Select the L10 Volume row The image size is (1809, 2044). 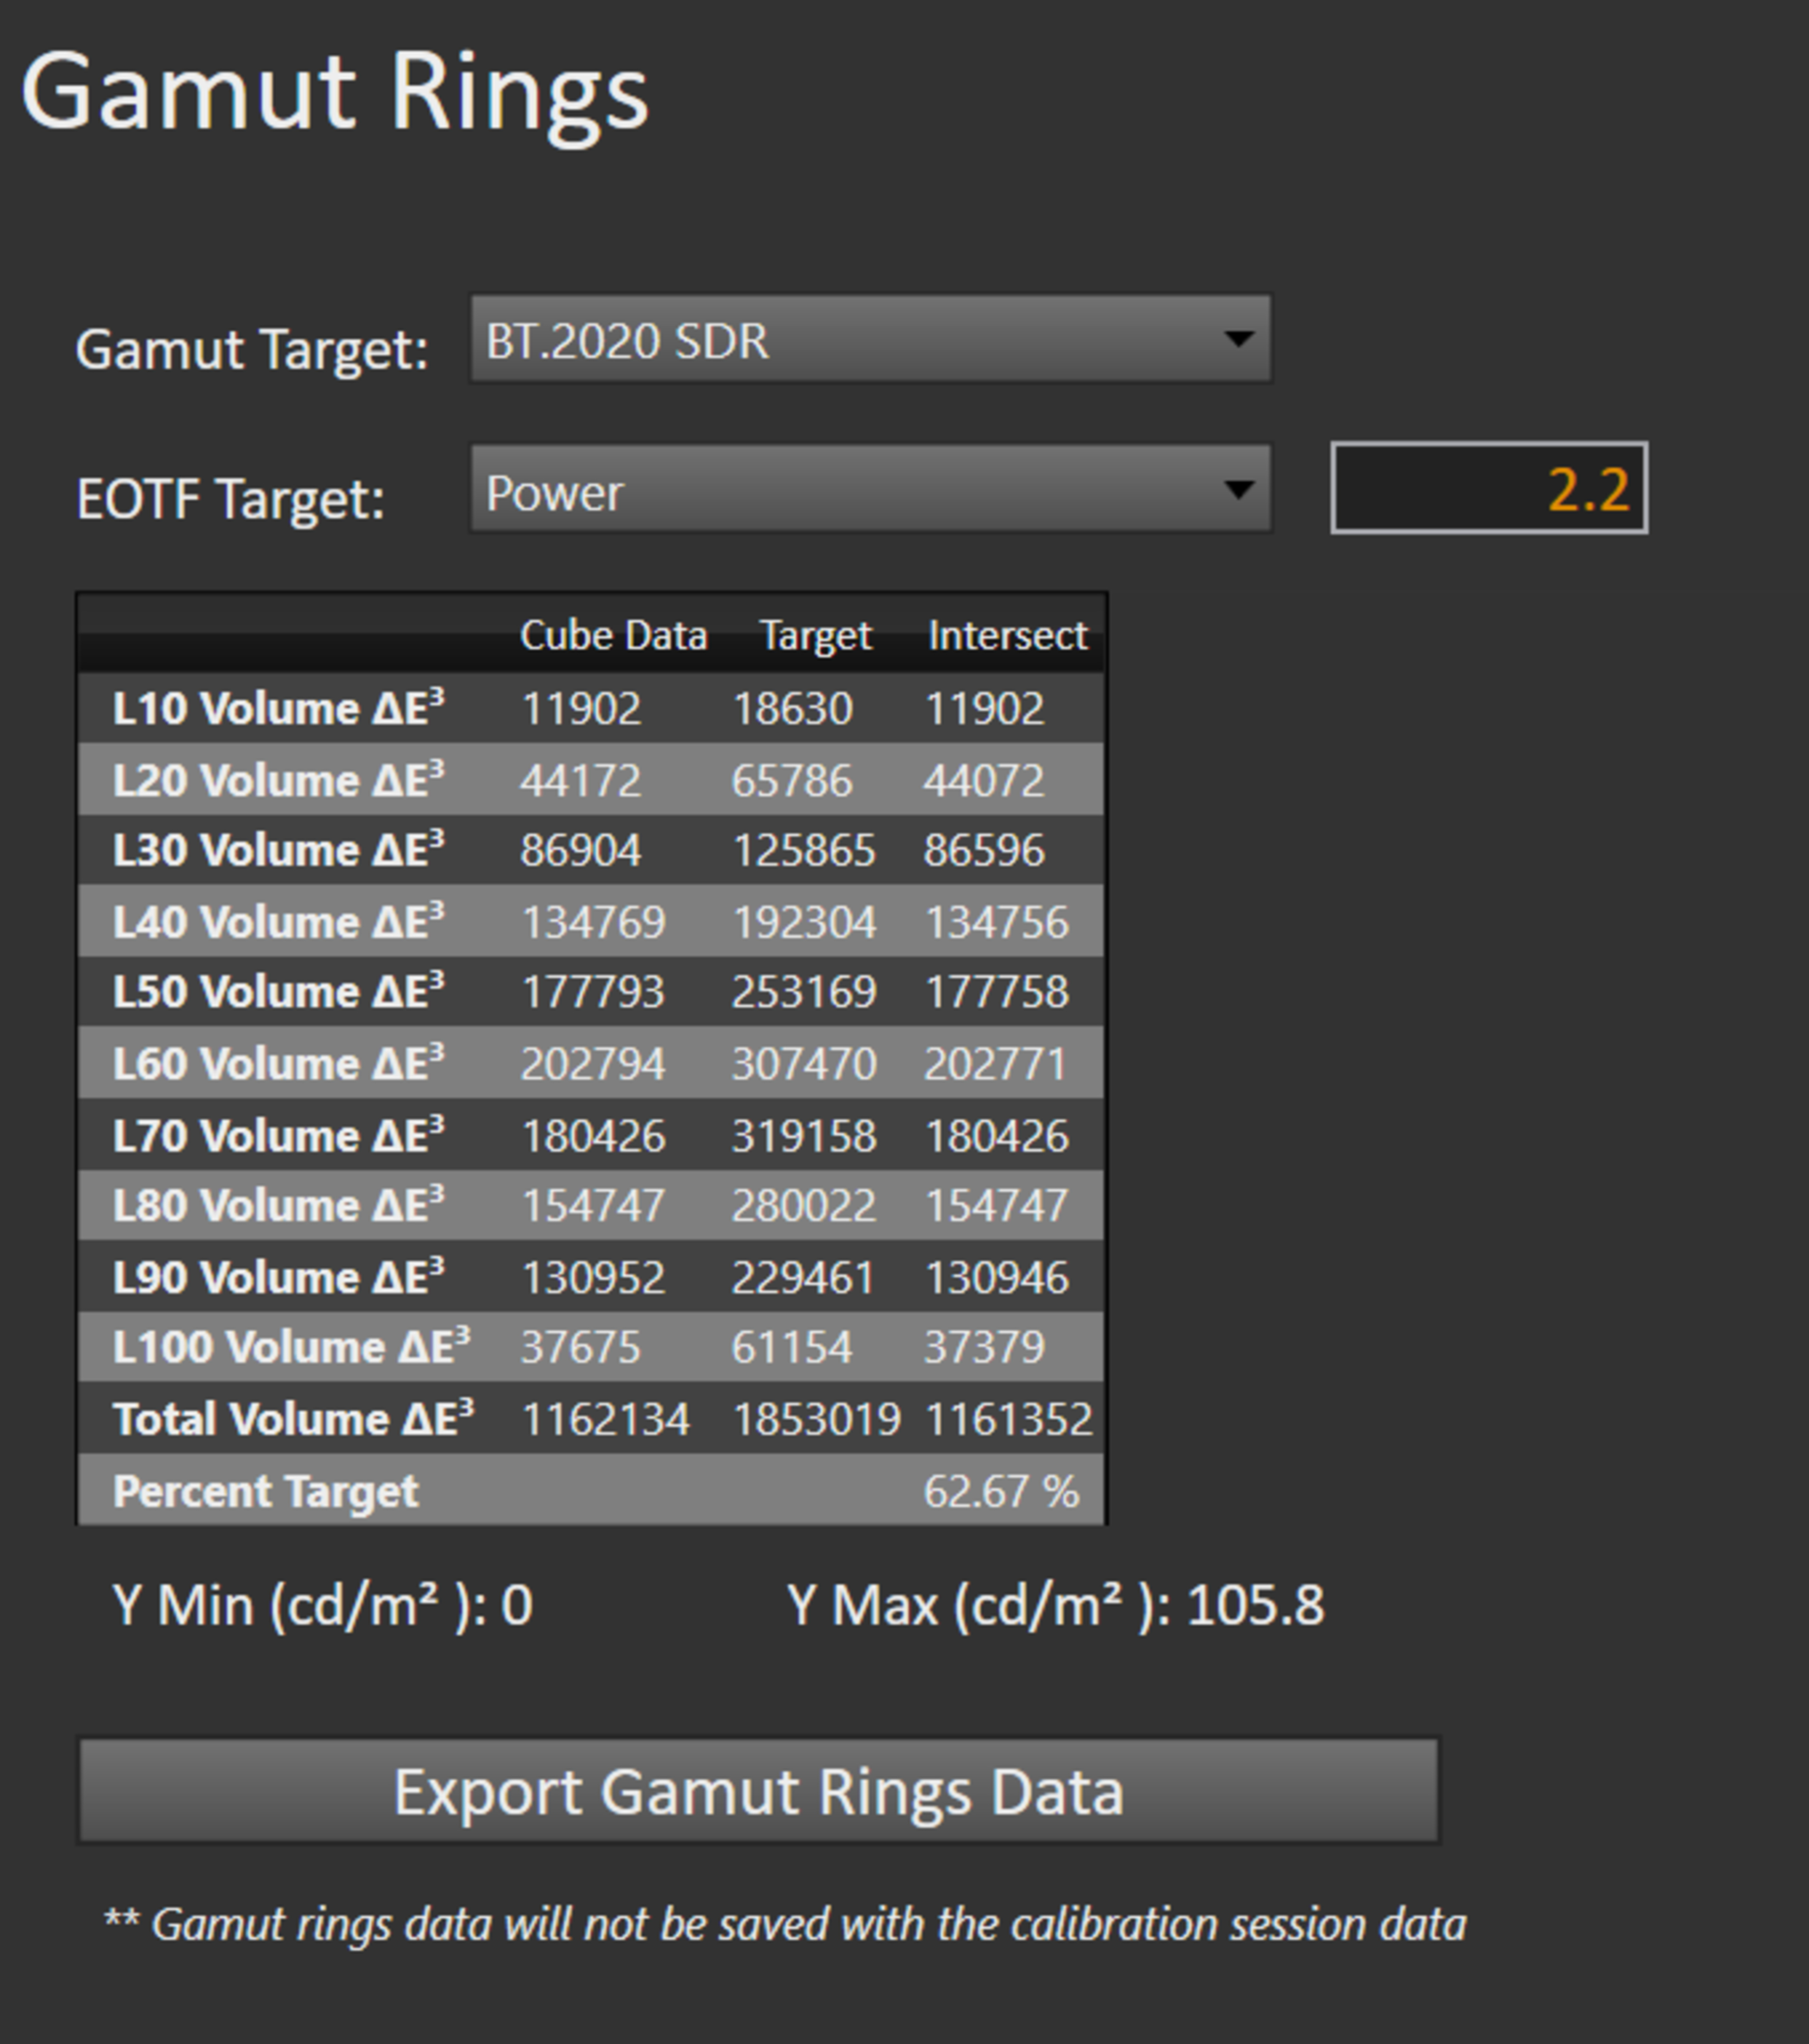coord(278,708)
